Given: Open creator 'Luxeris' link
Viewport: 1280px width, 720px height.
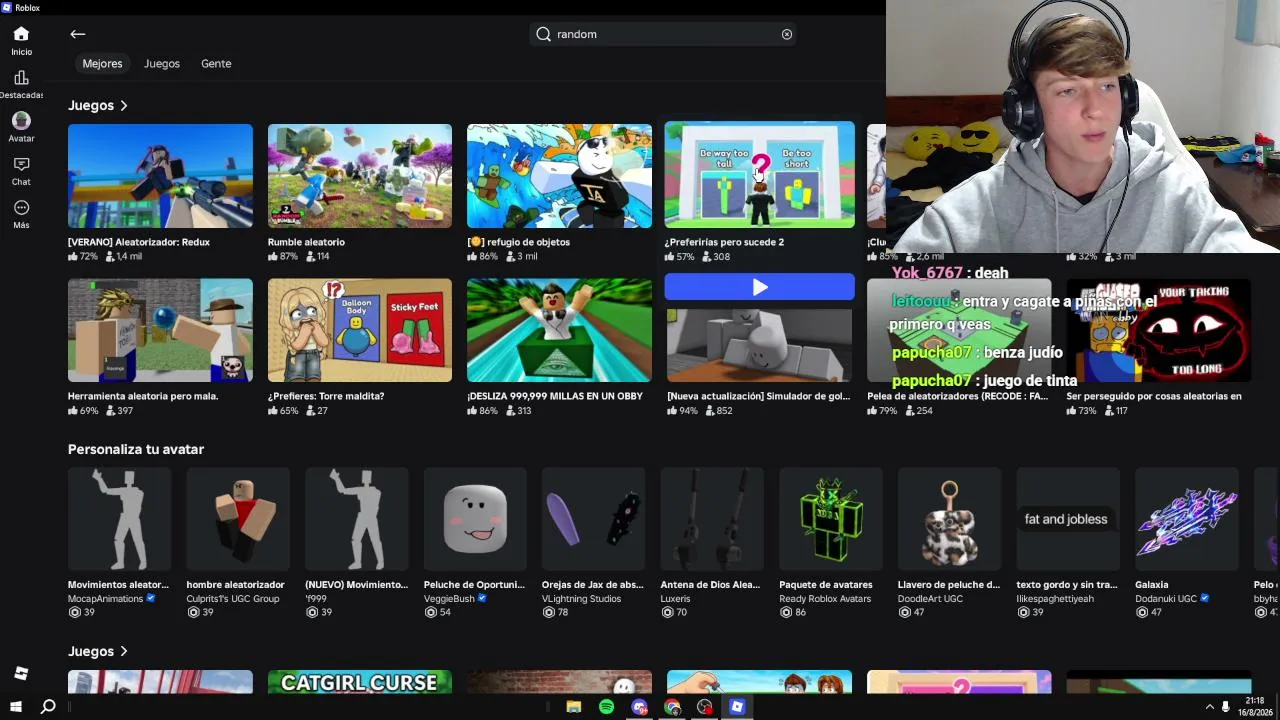Looking at the screenshot, I should (676, 599).
